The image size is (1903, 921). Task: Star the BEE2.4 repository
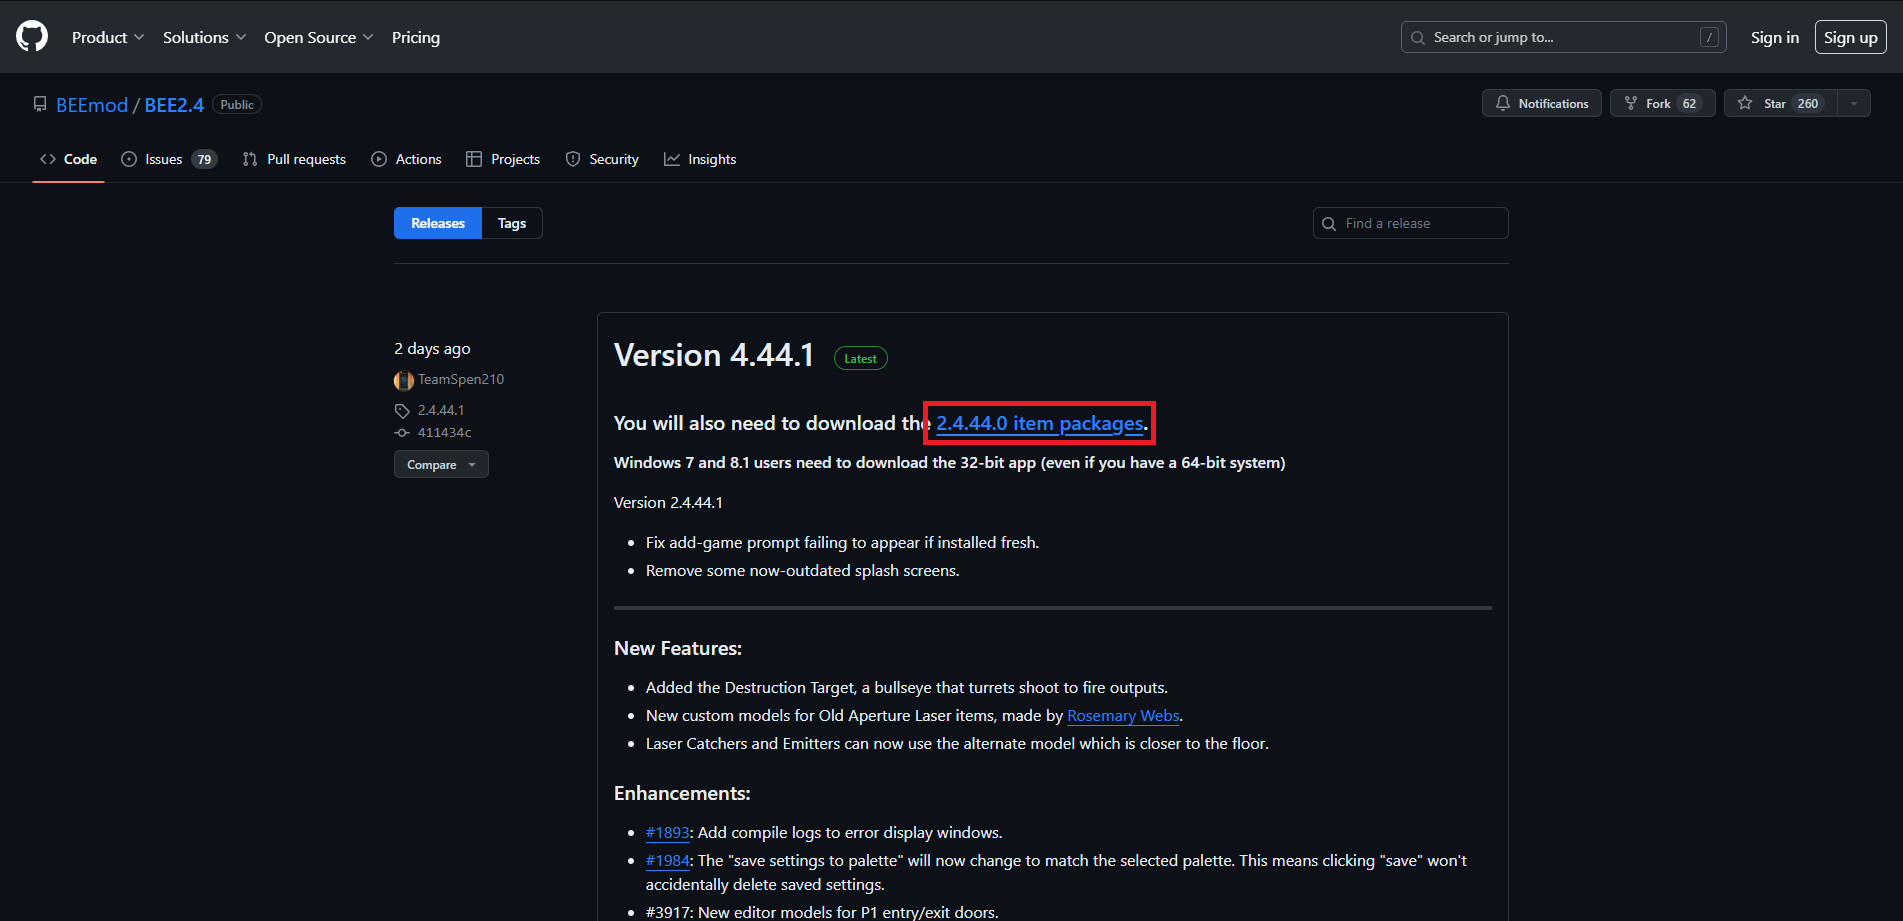(1781, 103)
